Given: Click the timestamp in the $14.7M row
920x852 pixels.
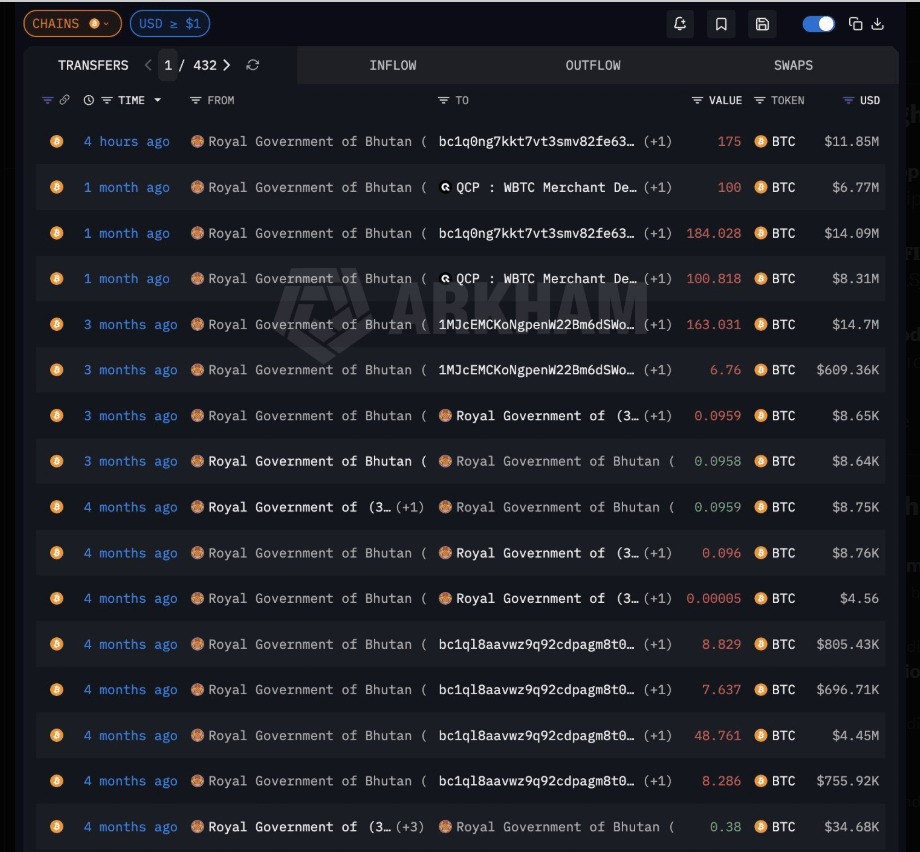Looking at the screenshot, I should (x=130, y=324).
